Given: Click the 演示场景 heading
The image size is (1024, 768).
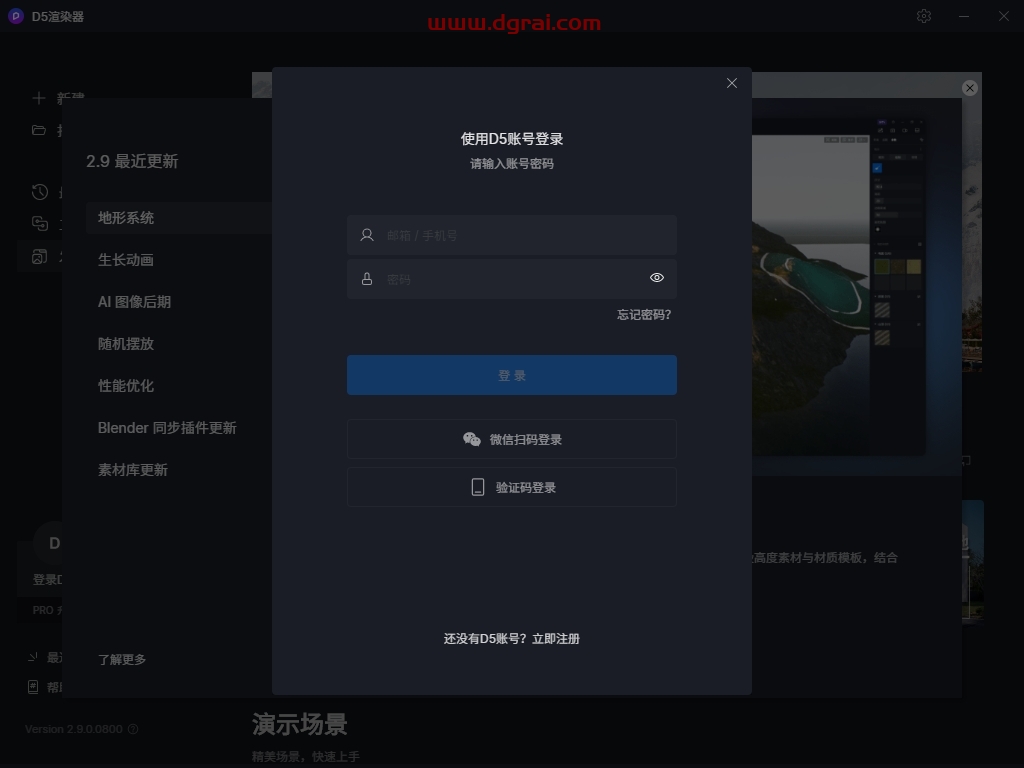Looking at the screenshot, I should (300, 724).
